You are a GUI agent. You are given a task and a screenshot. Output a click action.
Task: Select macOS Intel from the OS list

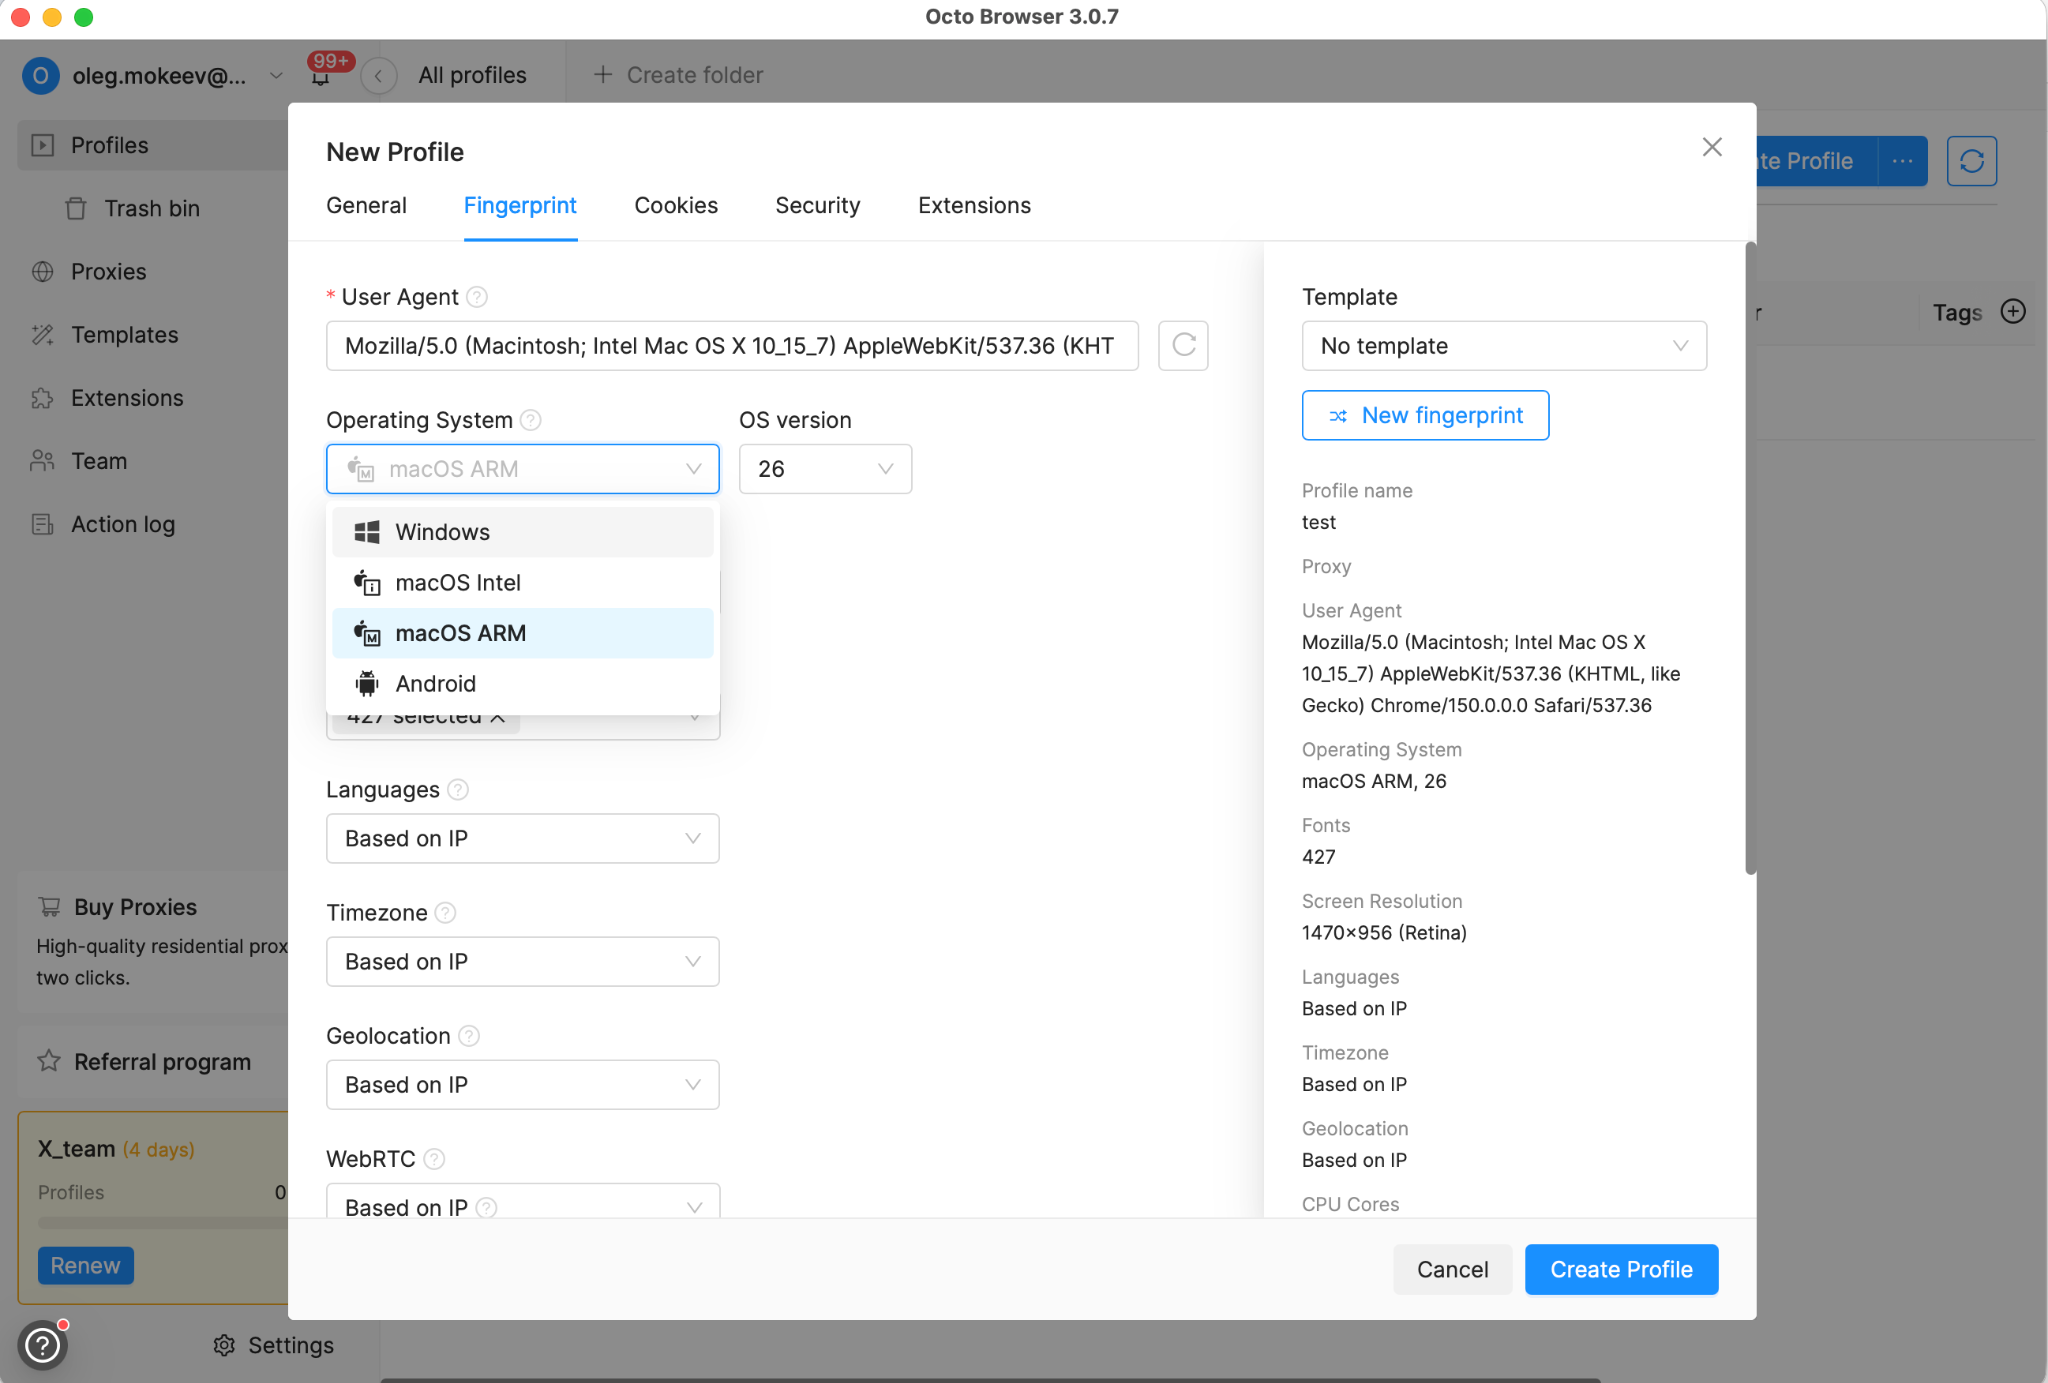[523, 583]
